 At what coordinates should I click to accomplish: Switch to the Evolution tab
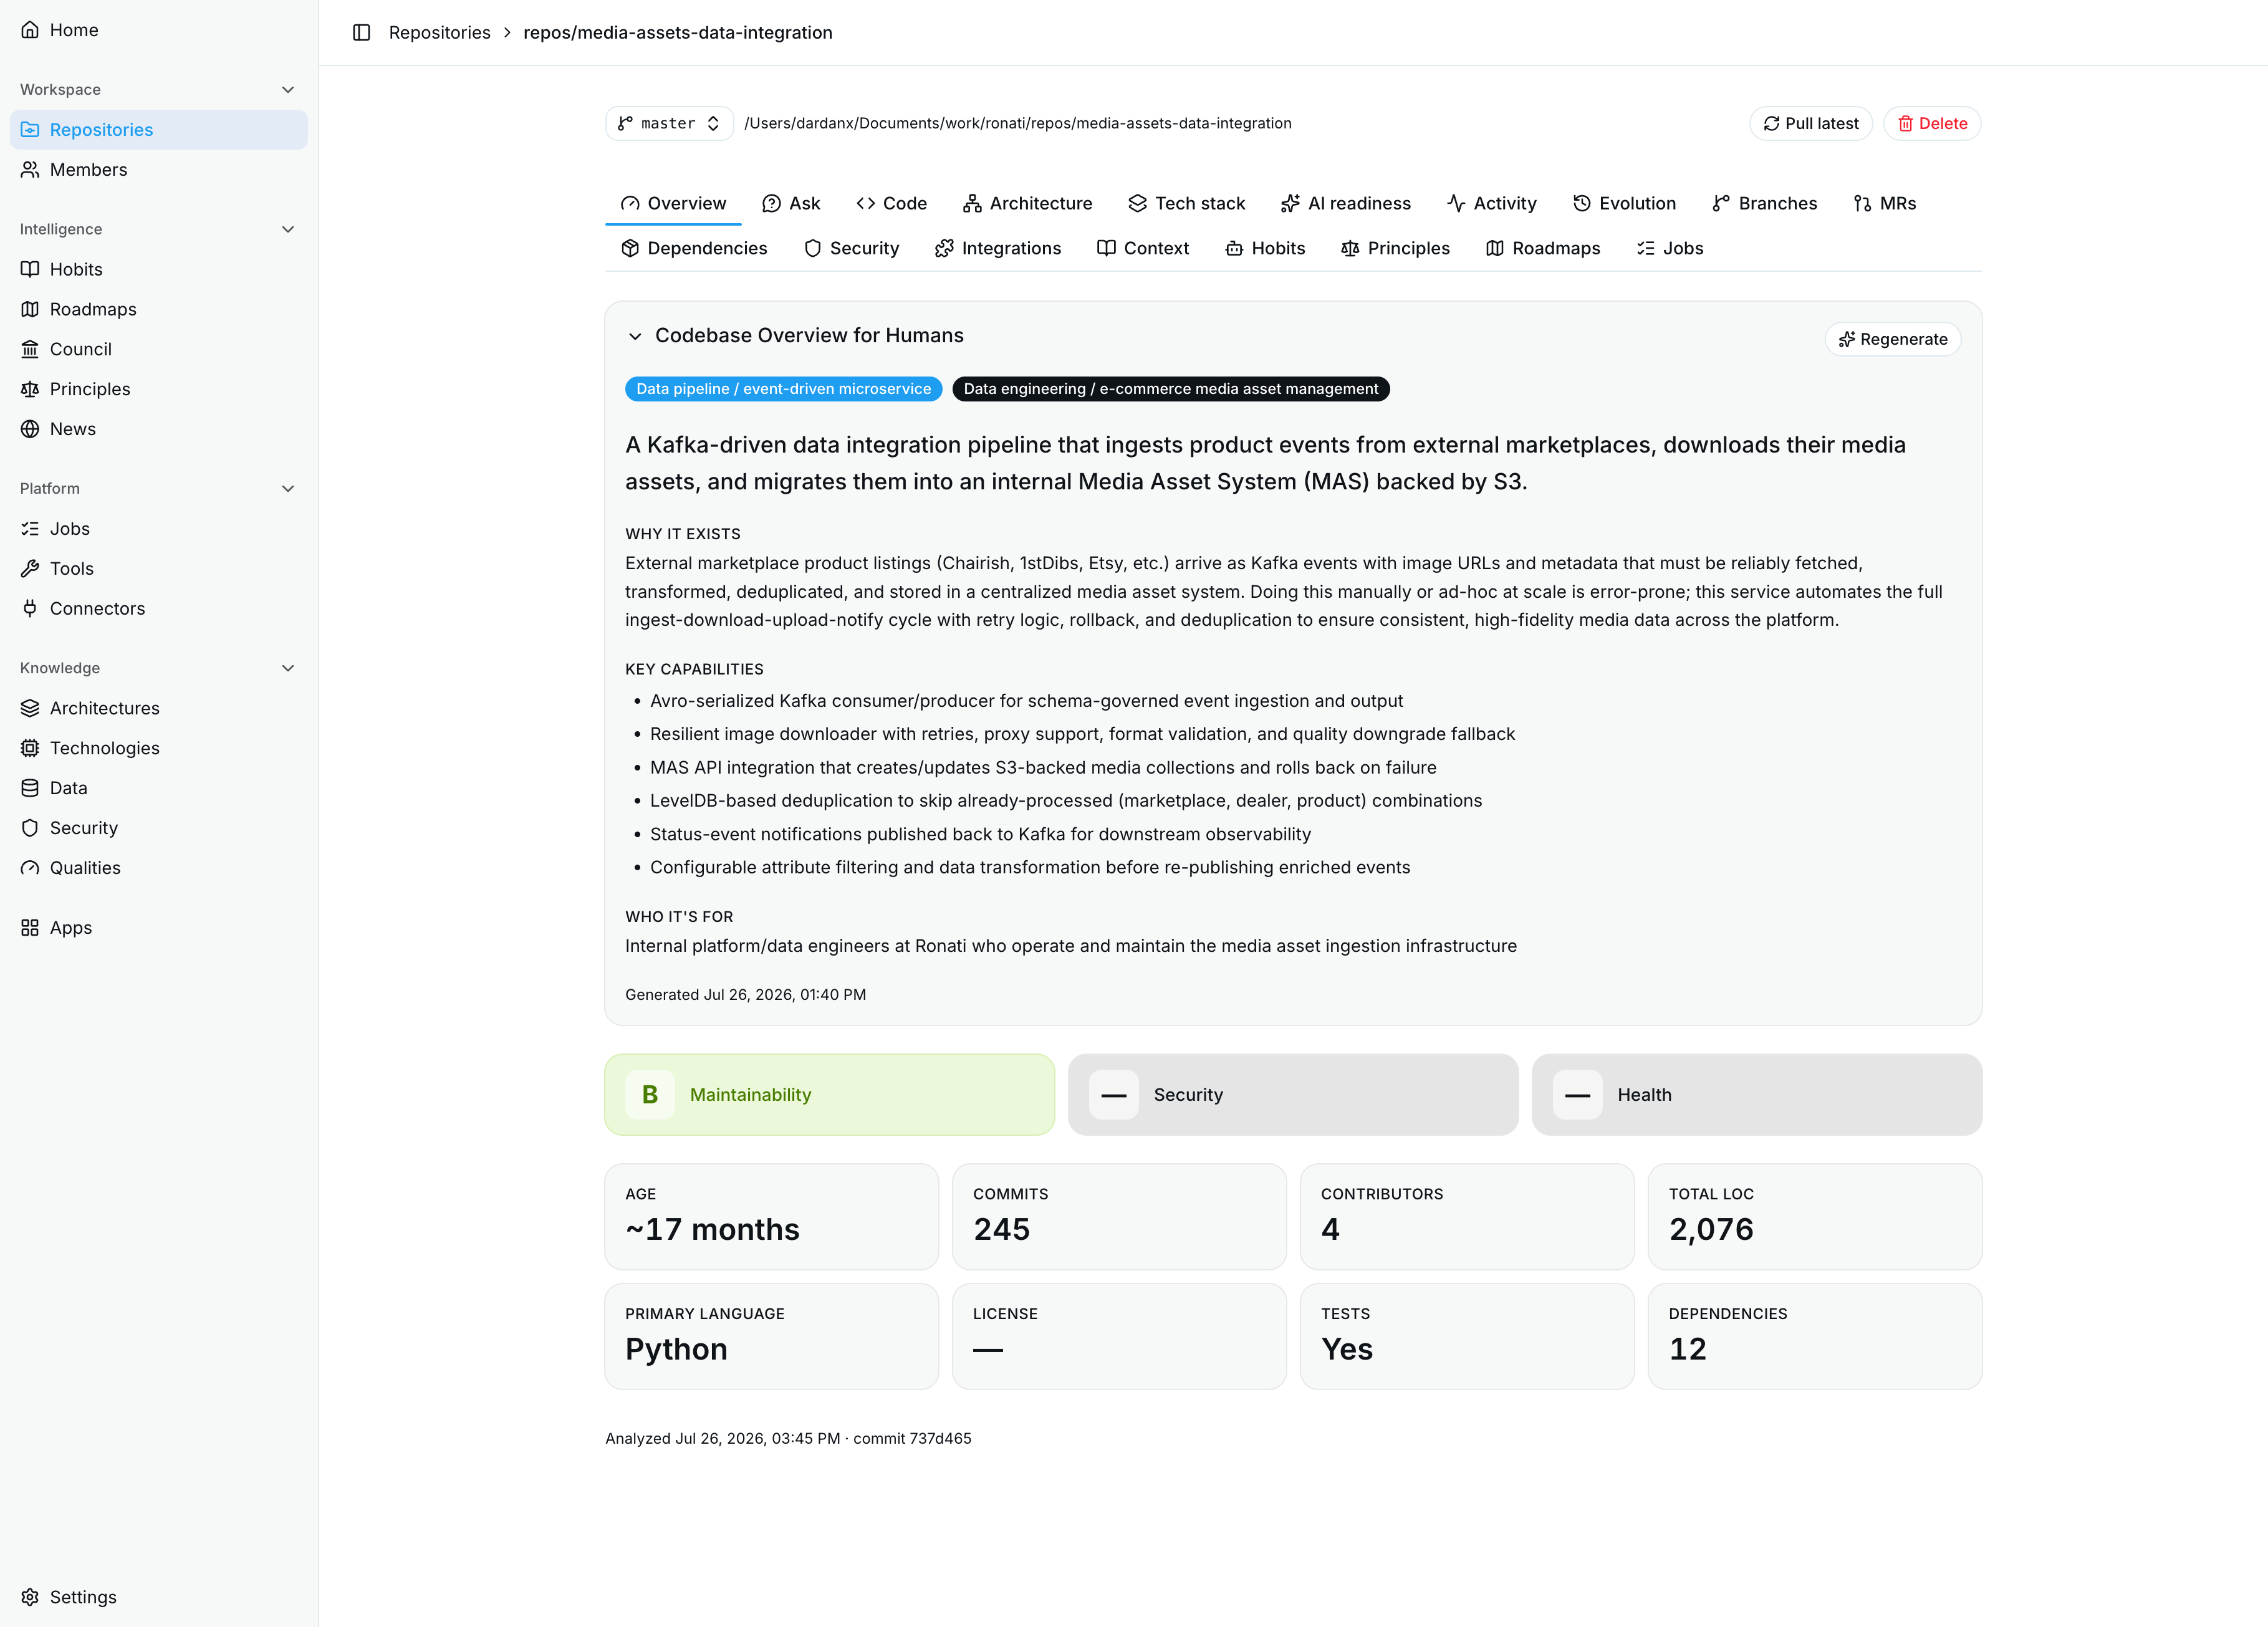[1624, 203]
